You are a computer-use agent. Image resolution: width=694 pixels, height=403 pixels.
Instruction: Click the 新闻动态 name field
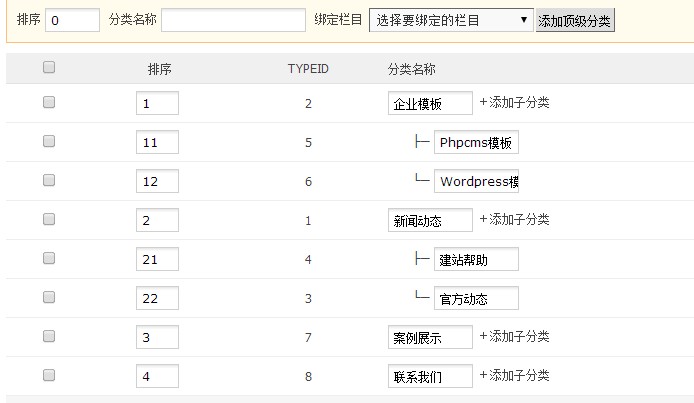[430, 220]
